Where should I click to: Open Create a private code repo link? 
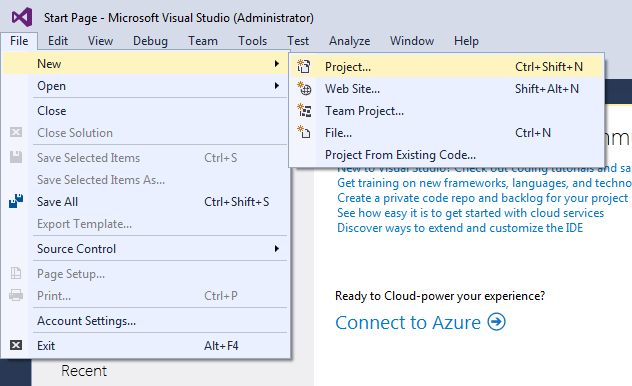point(482,198)
